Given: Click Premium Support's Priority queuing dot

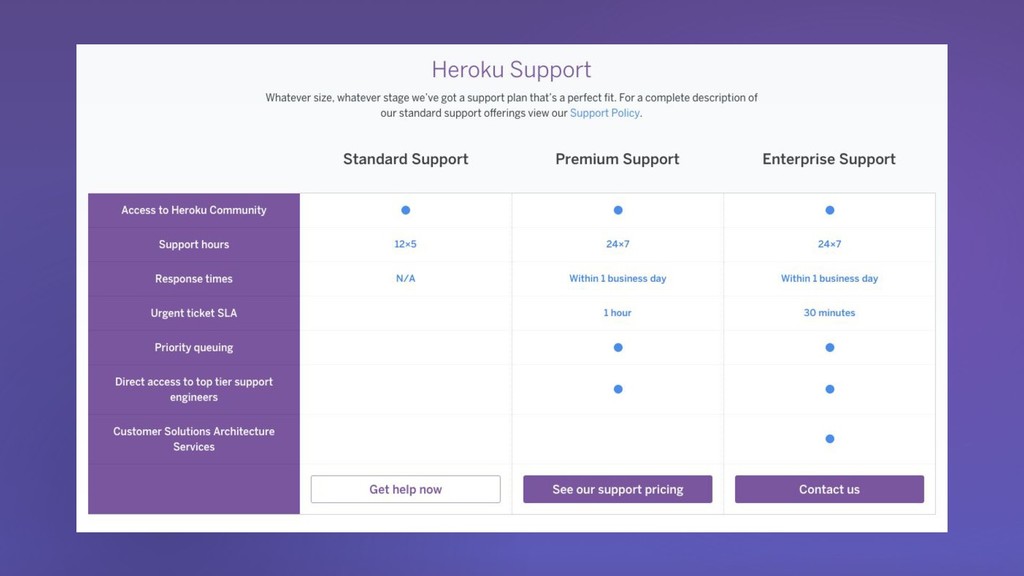Looking at the screenshot, I should pos(618,348).
